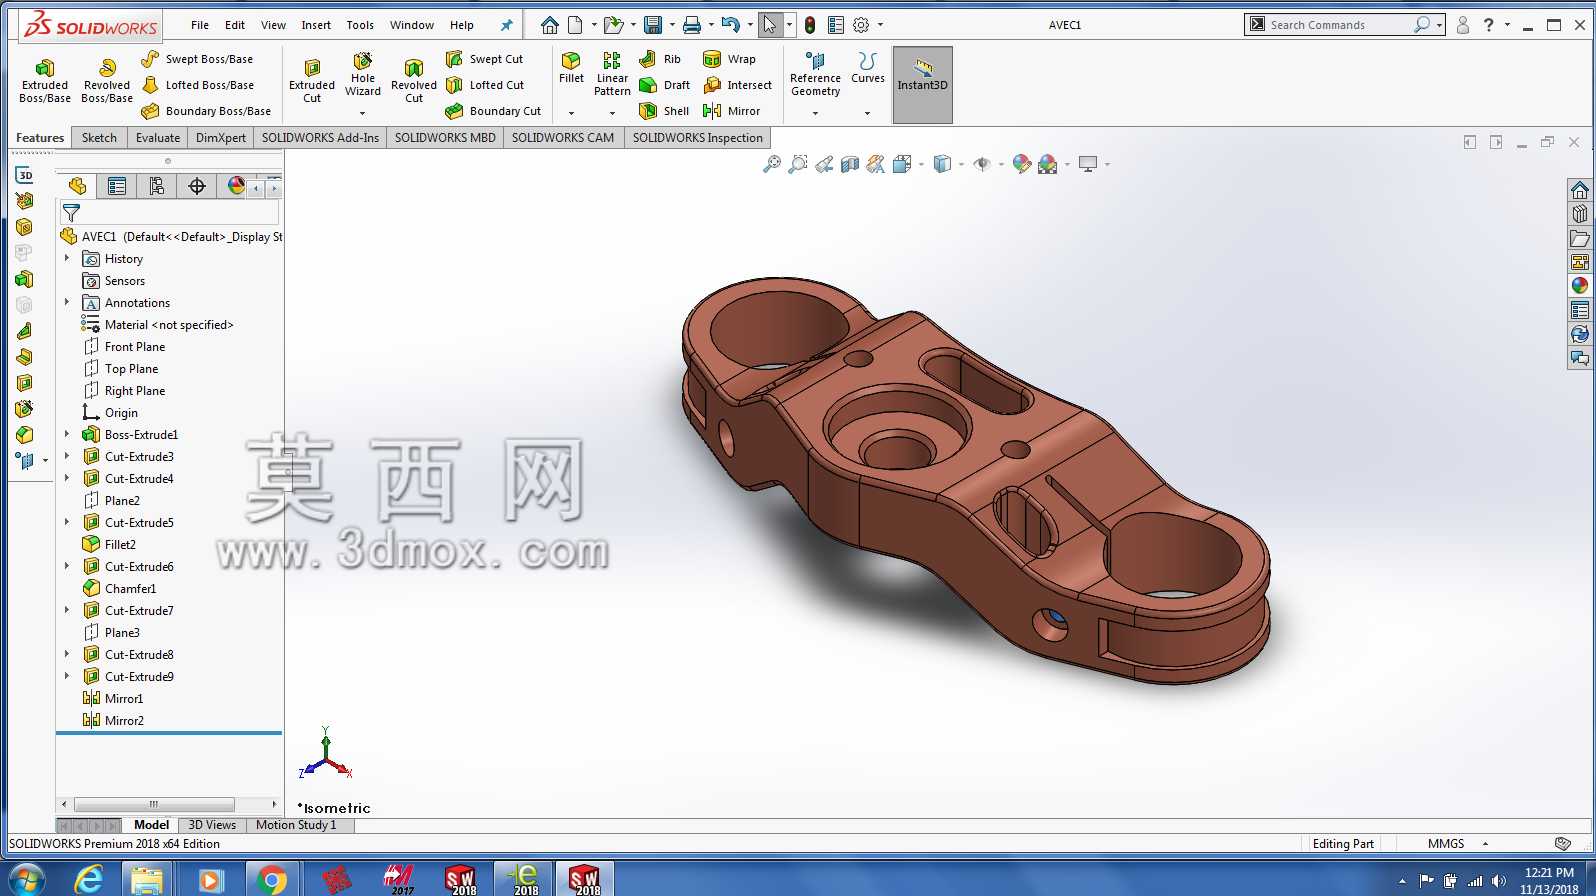1596x896 pixels.
Task: Switch to the Evaluate tab
Action: [158, 138]
